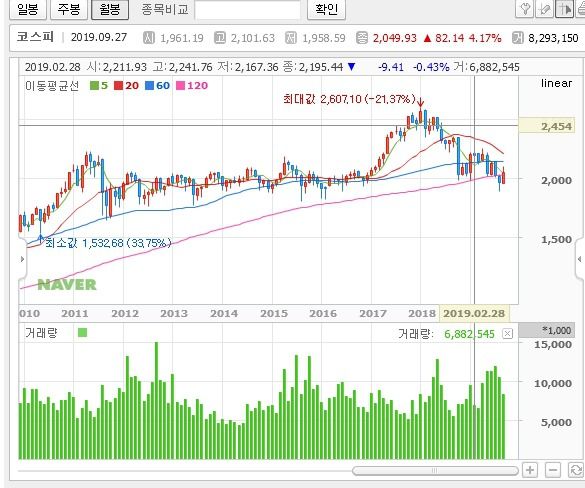The image size is (585, 488).
Task: Click the 2011 year axis label
Action: pos(75,313)
